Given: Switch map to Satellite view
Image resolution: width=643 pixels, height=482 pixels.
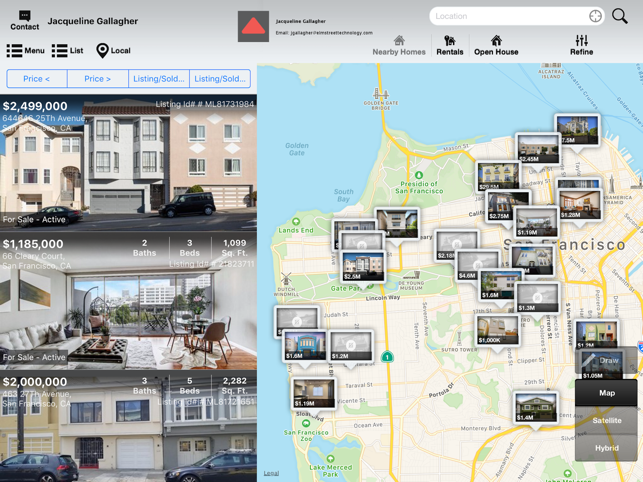Looking at the screenshot, I should coord(607,420).
